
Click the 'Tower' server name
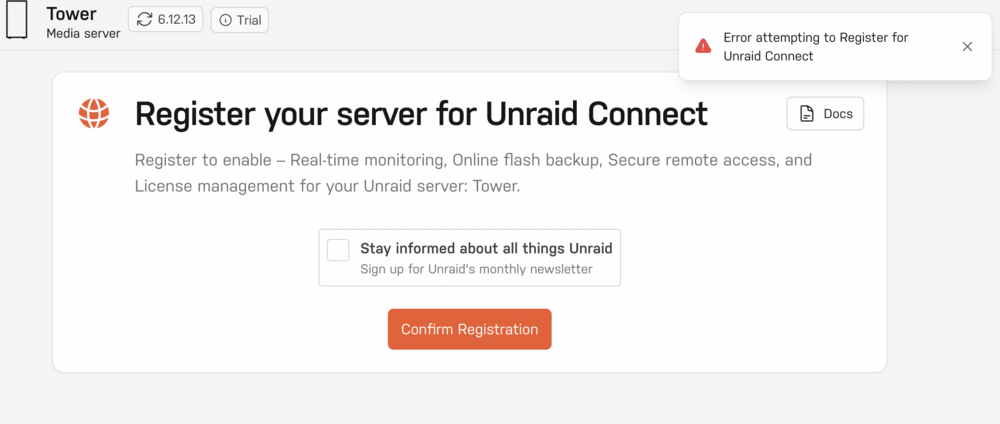[71, 13]
